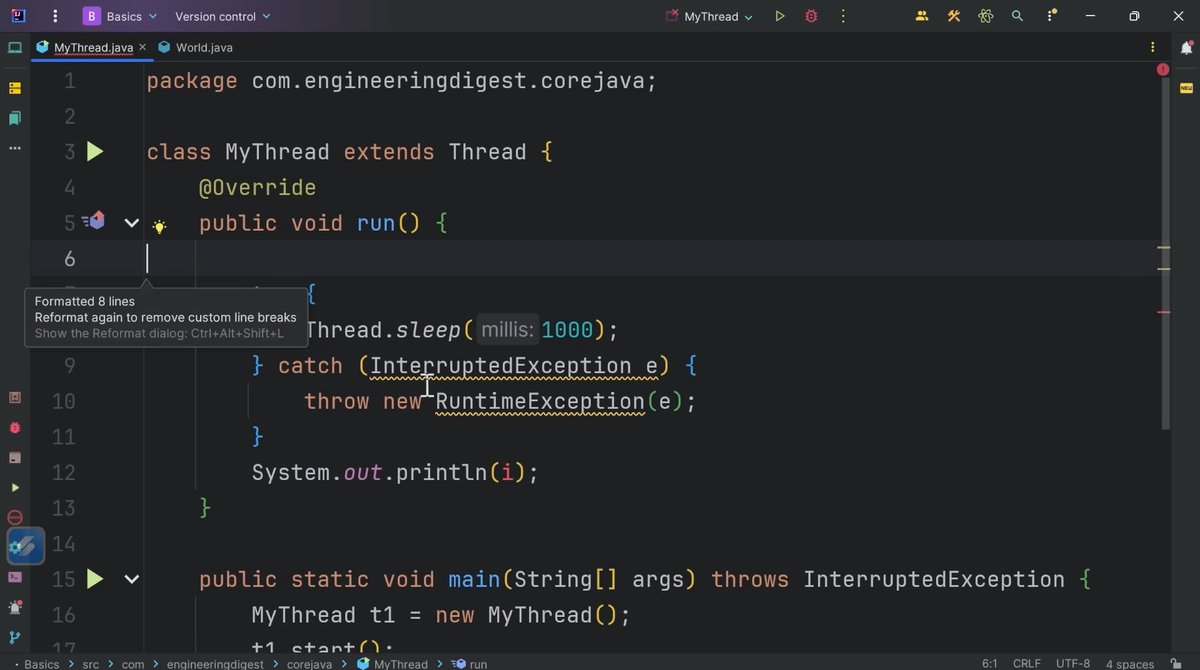Image resolution: width=1200 pixels, height=670 pixels.
Task: Open the Git branch tool window icon
Action: point(15,637)
